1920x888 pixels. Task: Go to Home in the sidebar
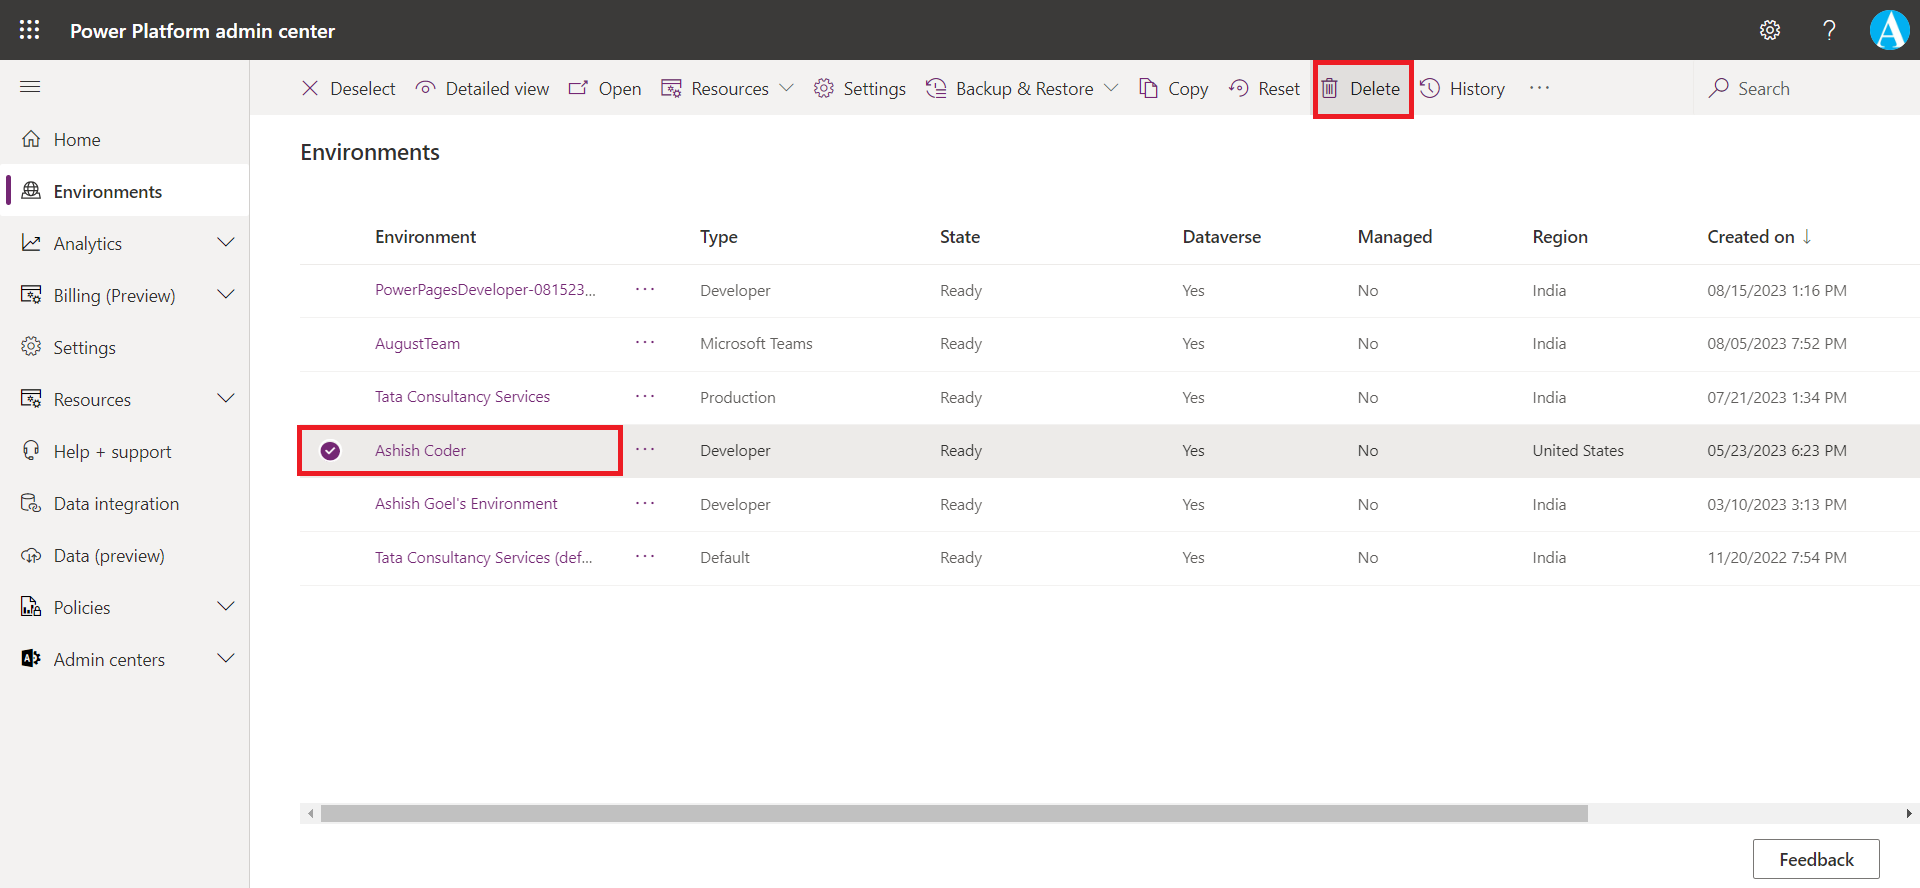(77, 140)
